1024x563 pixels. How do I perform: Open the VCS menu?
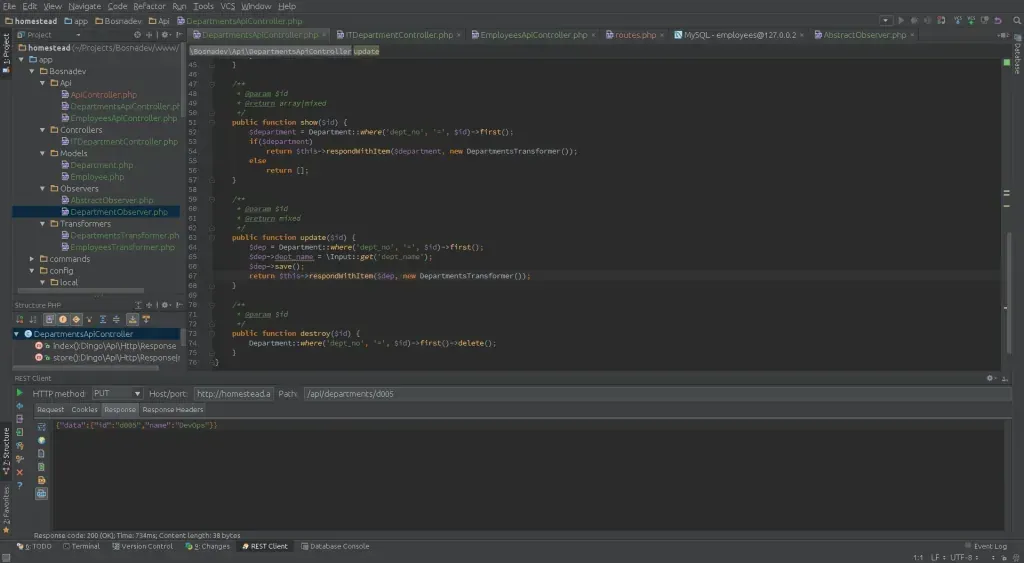(227, 6)
